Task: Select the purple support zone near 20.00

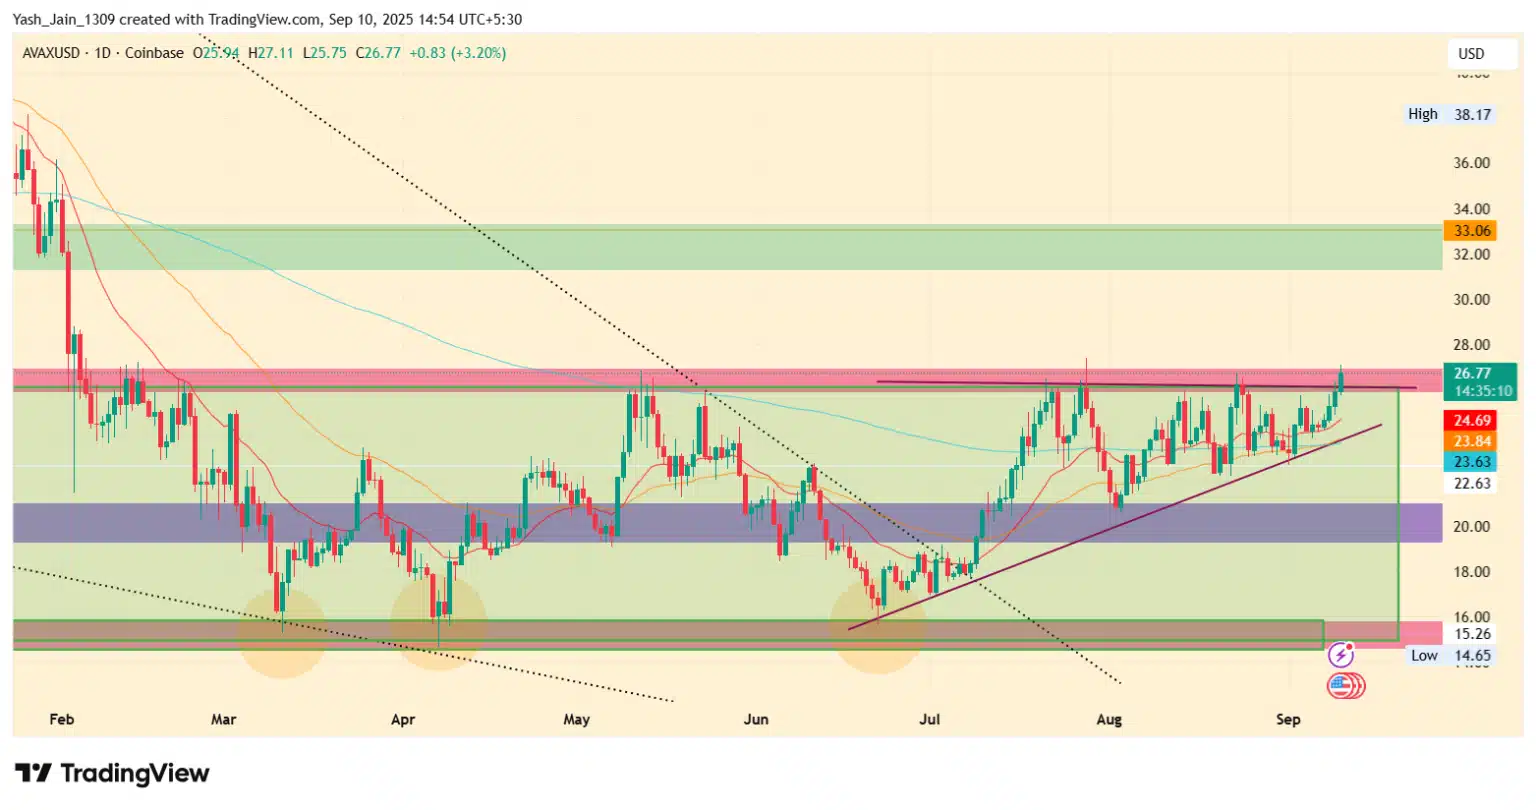Action: [x=727, y=522]
